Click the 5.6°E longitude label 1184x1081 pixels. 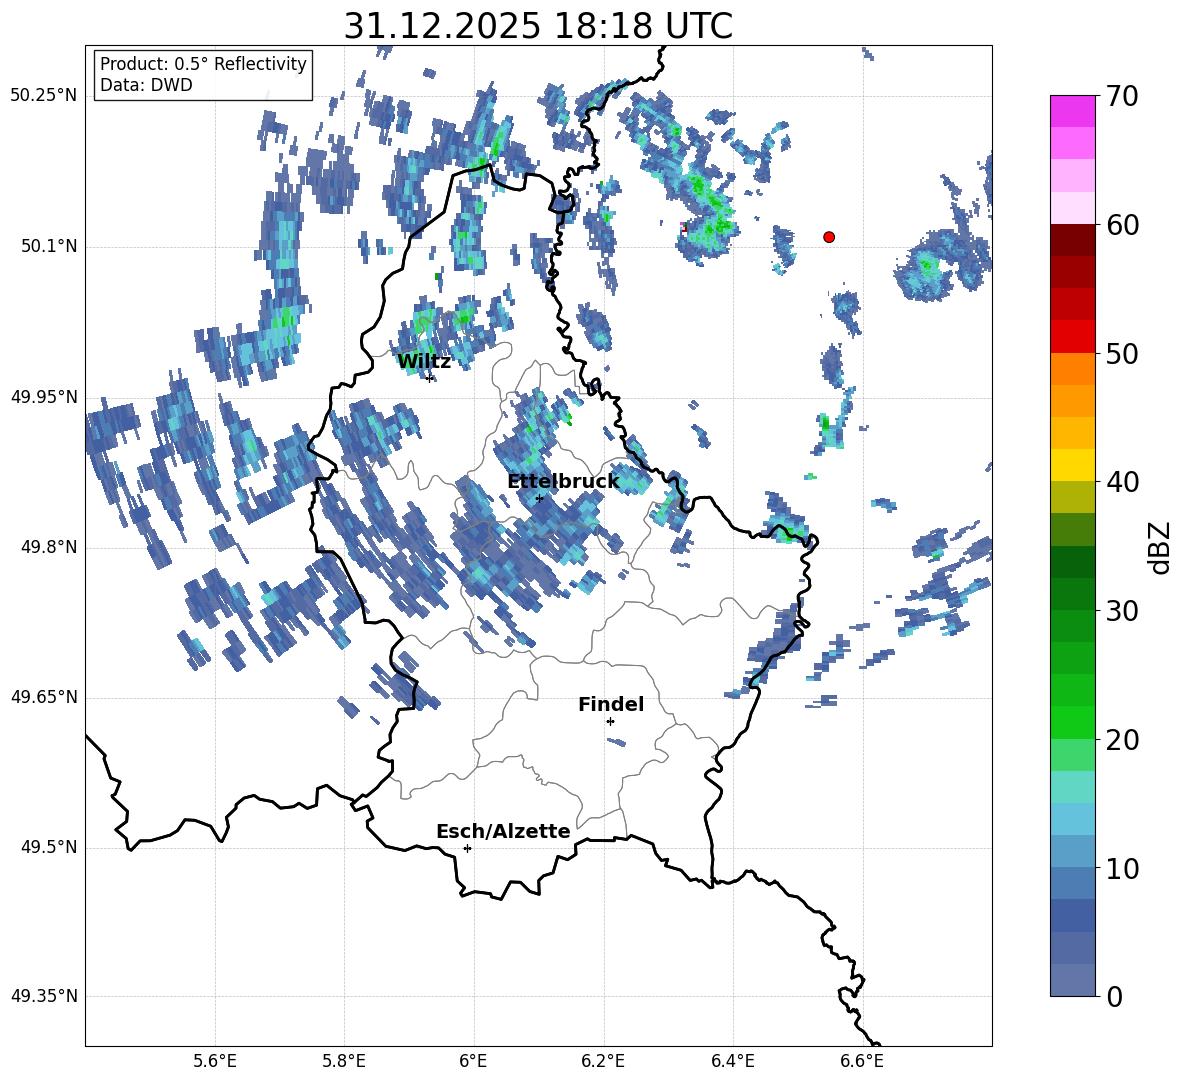click(215, 1061)
